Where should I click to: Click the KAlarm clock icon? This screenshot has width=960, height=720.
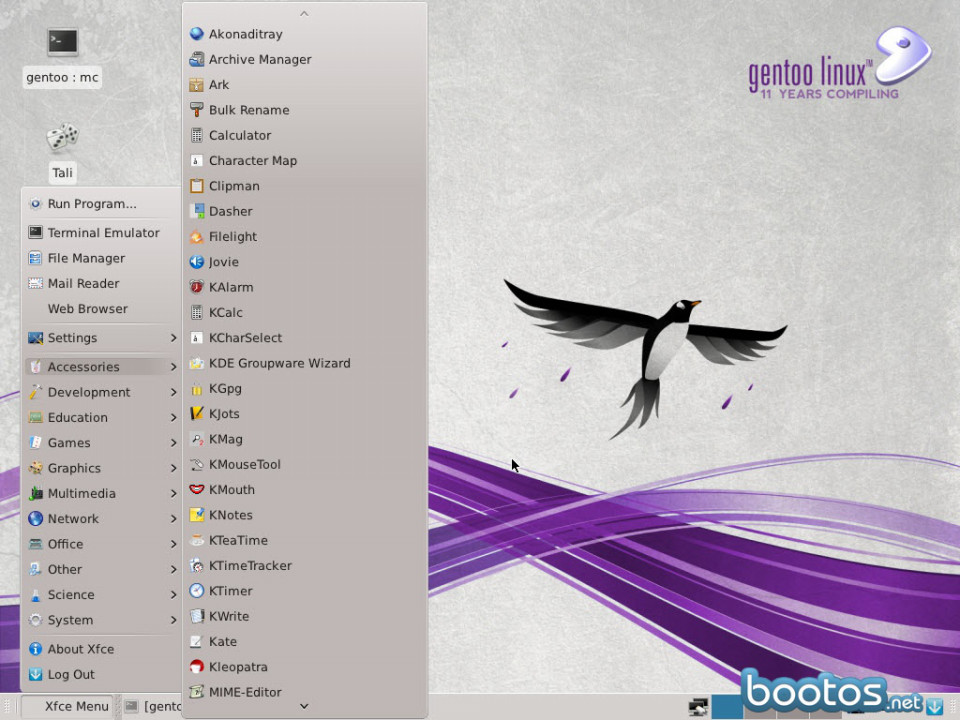(197, 287)
